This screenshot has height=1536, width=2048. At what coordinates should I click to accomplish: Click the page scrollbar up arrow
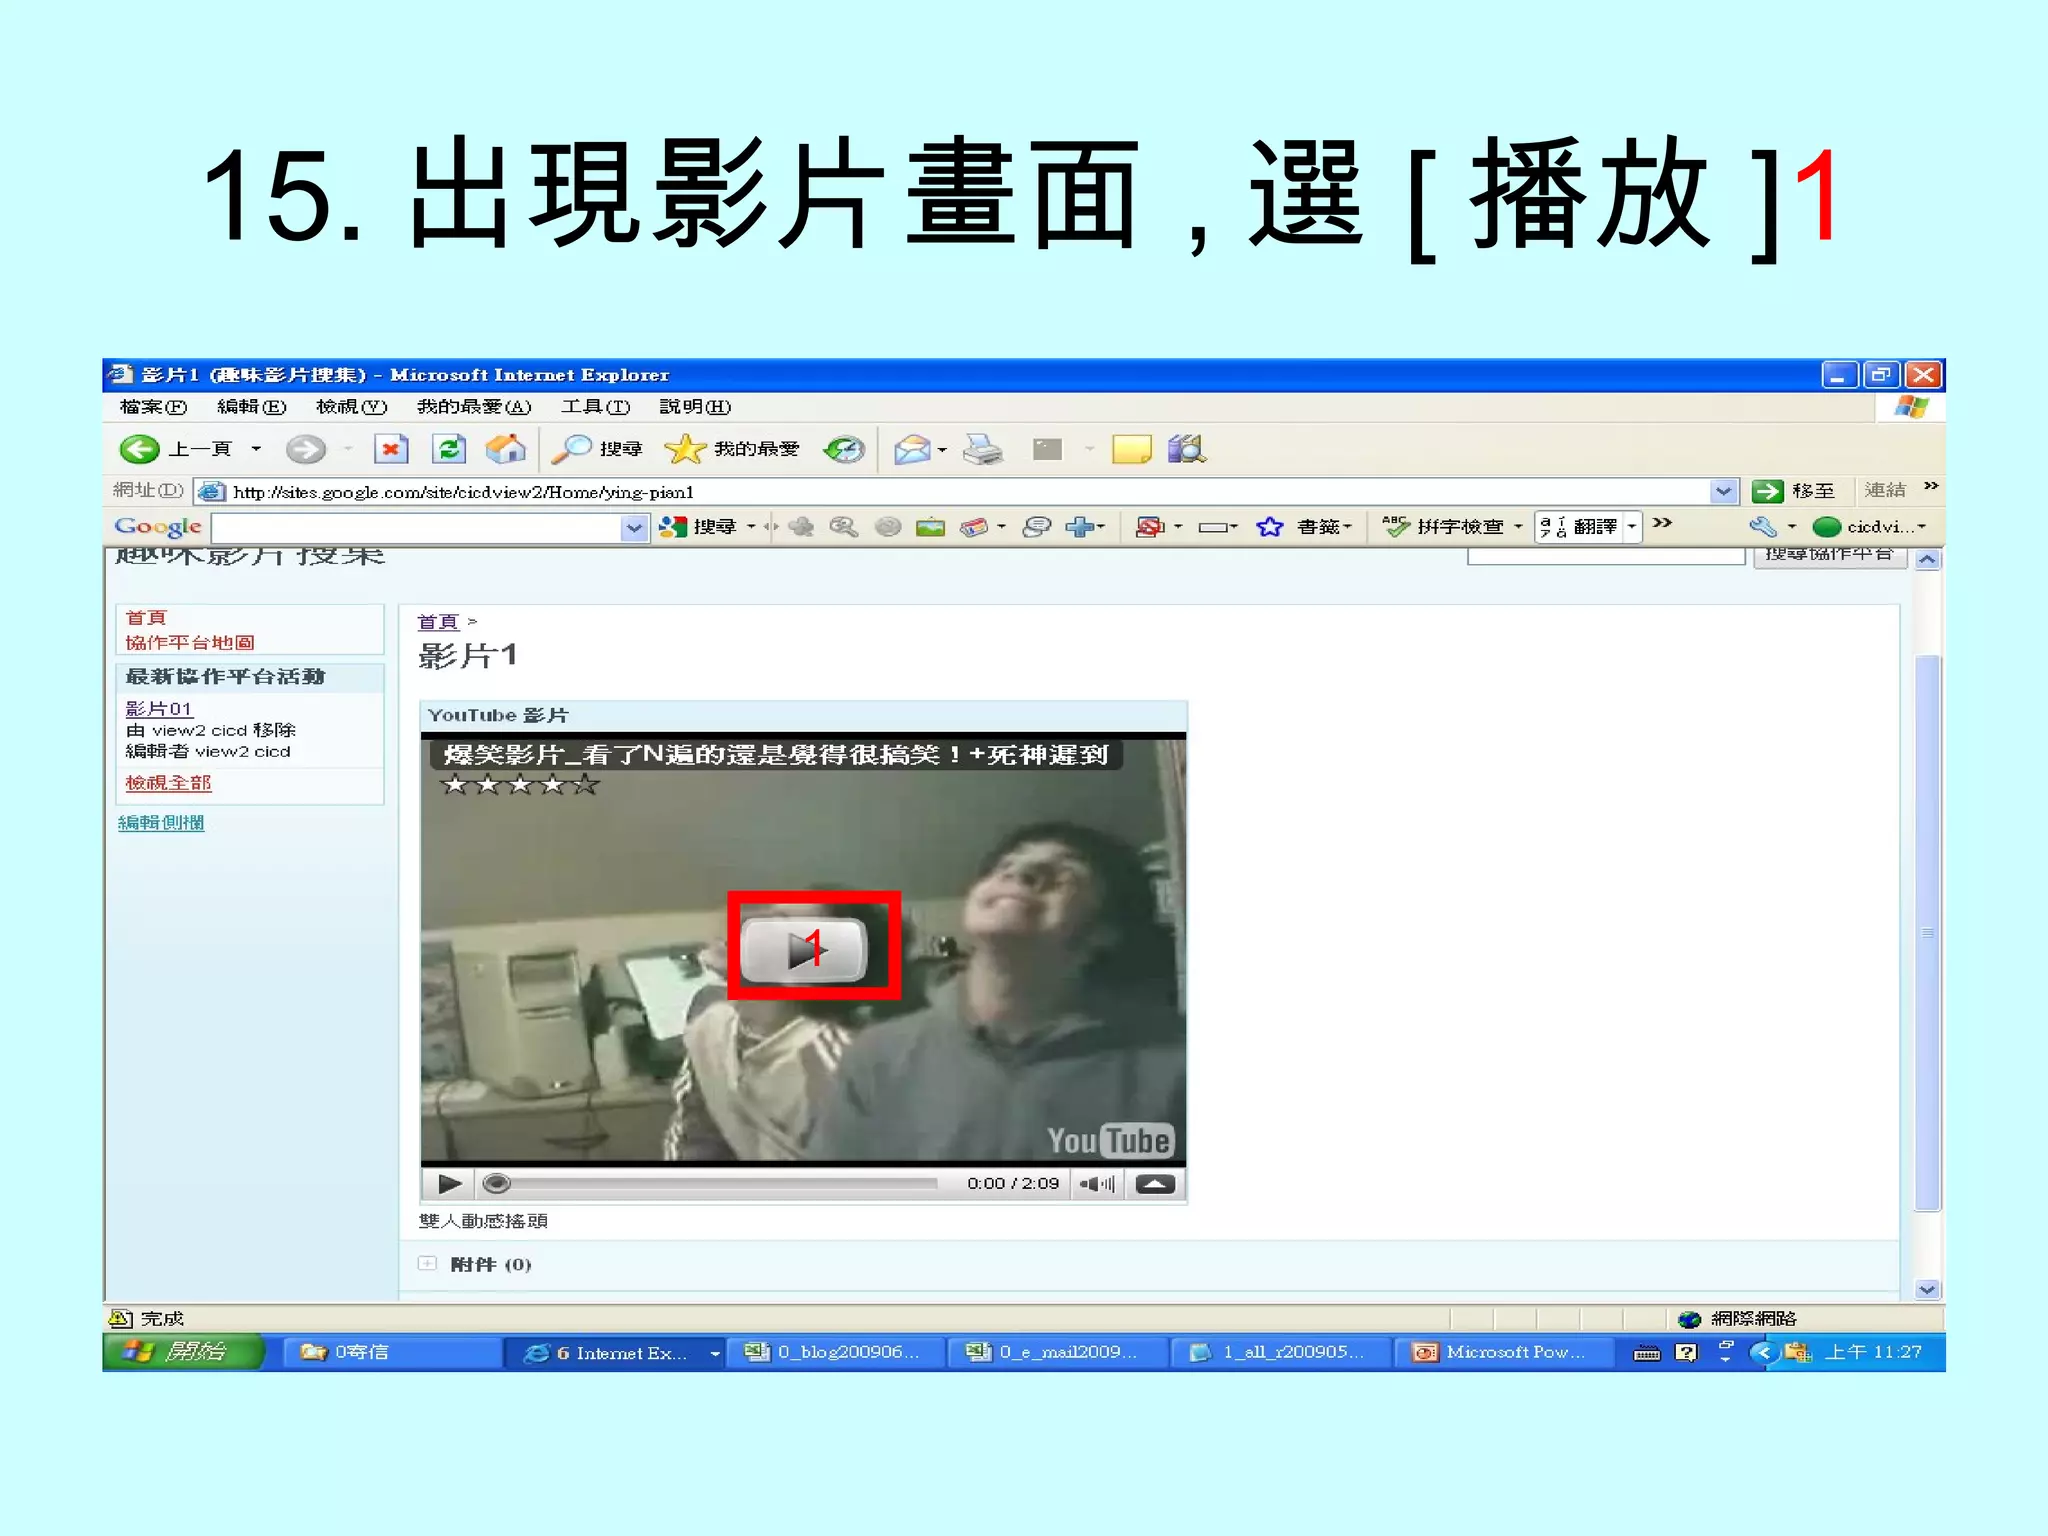click(1928, 560)
